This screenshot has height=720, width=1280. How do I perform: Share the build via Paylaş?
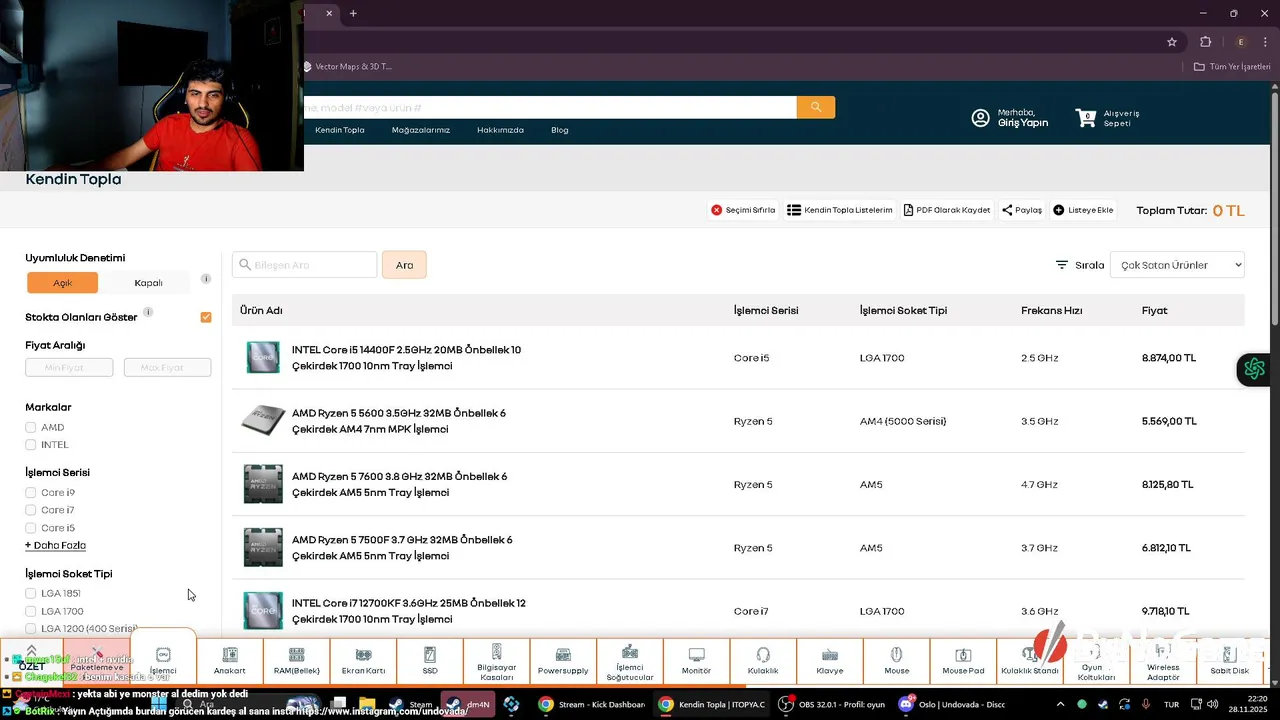click(1022, 210)
